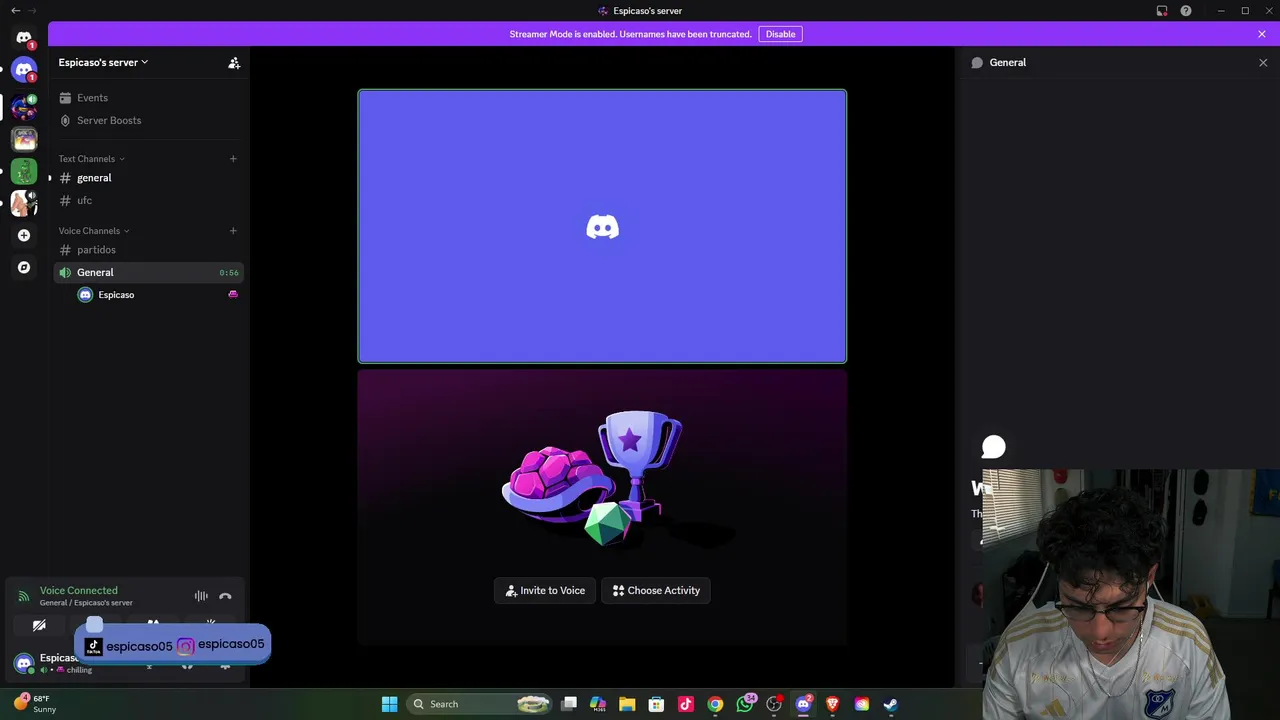This screenshot has width=1280, height=720.
Task: Dismiss the Streamer Mode banner
Action: 1262,34
